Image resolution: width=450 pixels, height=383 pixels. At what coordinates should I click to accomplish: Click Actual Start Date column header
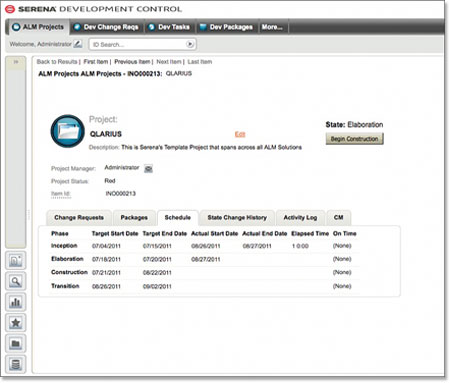click(x=215, y=234)
